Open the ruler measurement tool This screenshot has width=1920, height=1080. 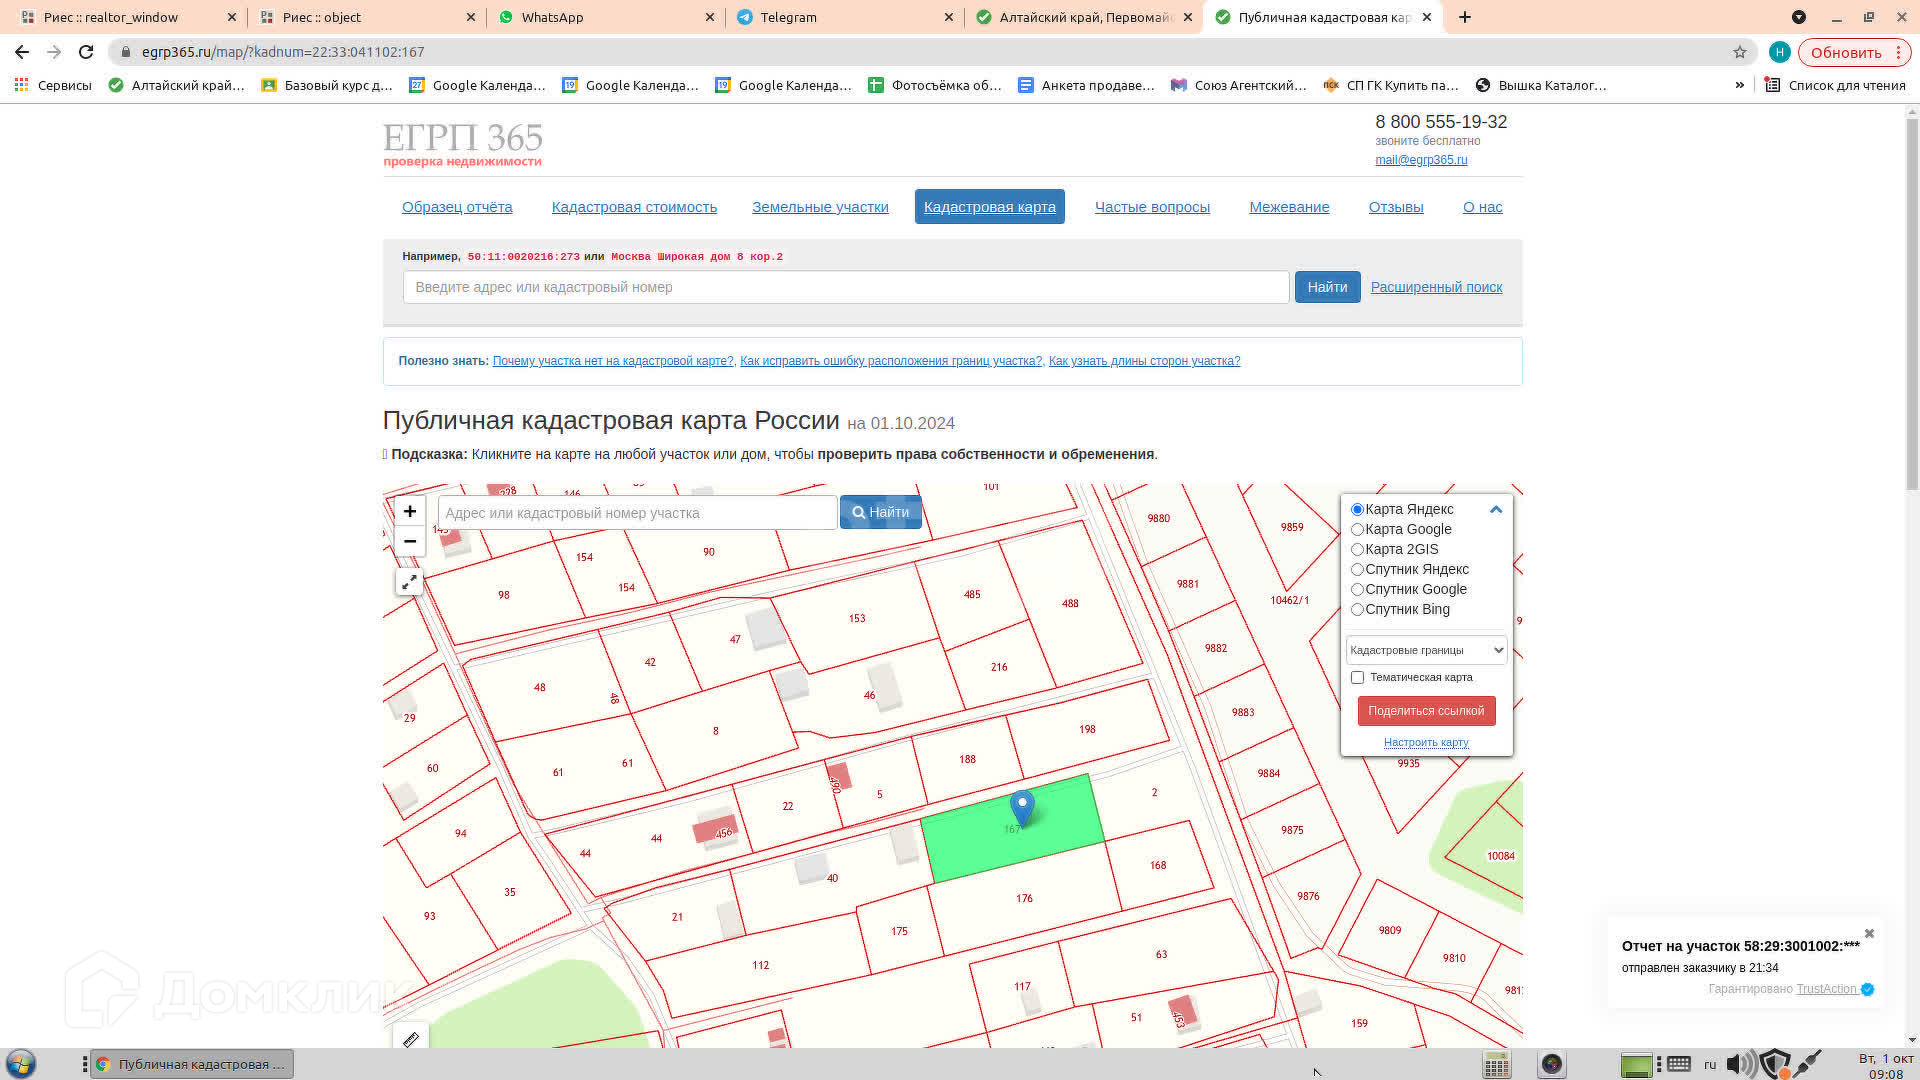pyautogui.click(x=410, y=1039)
